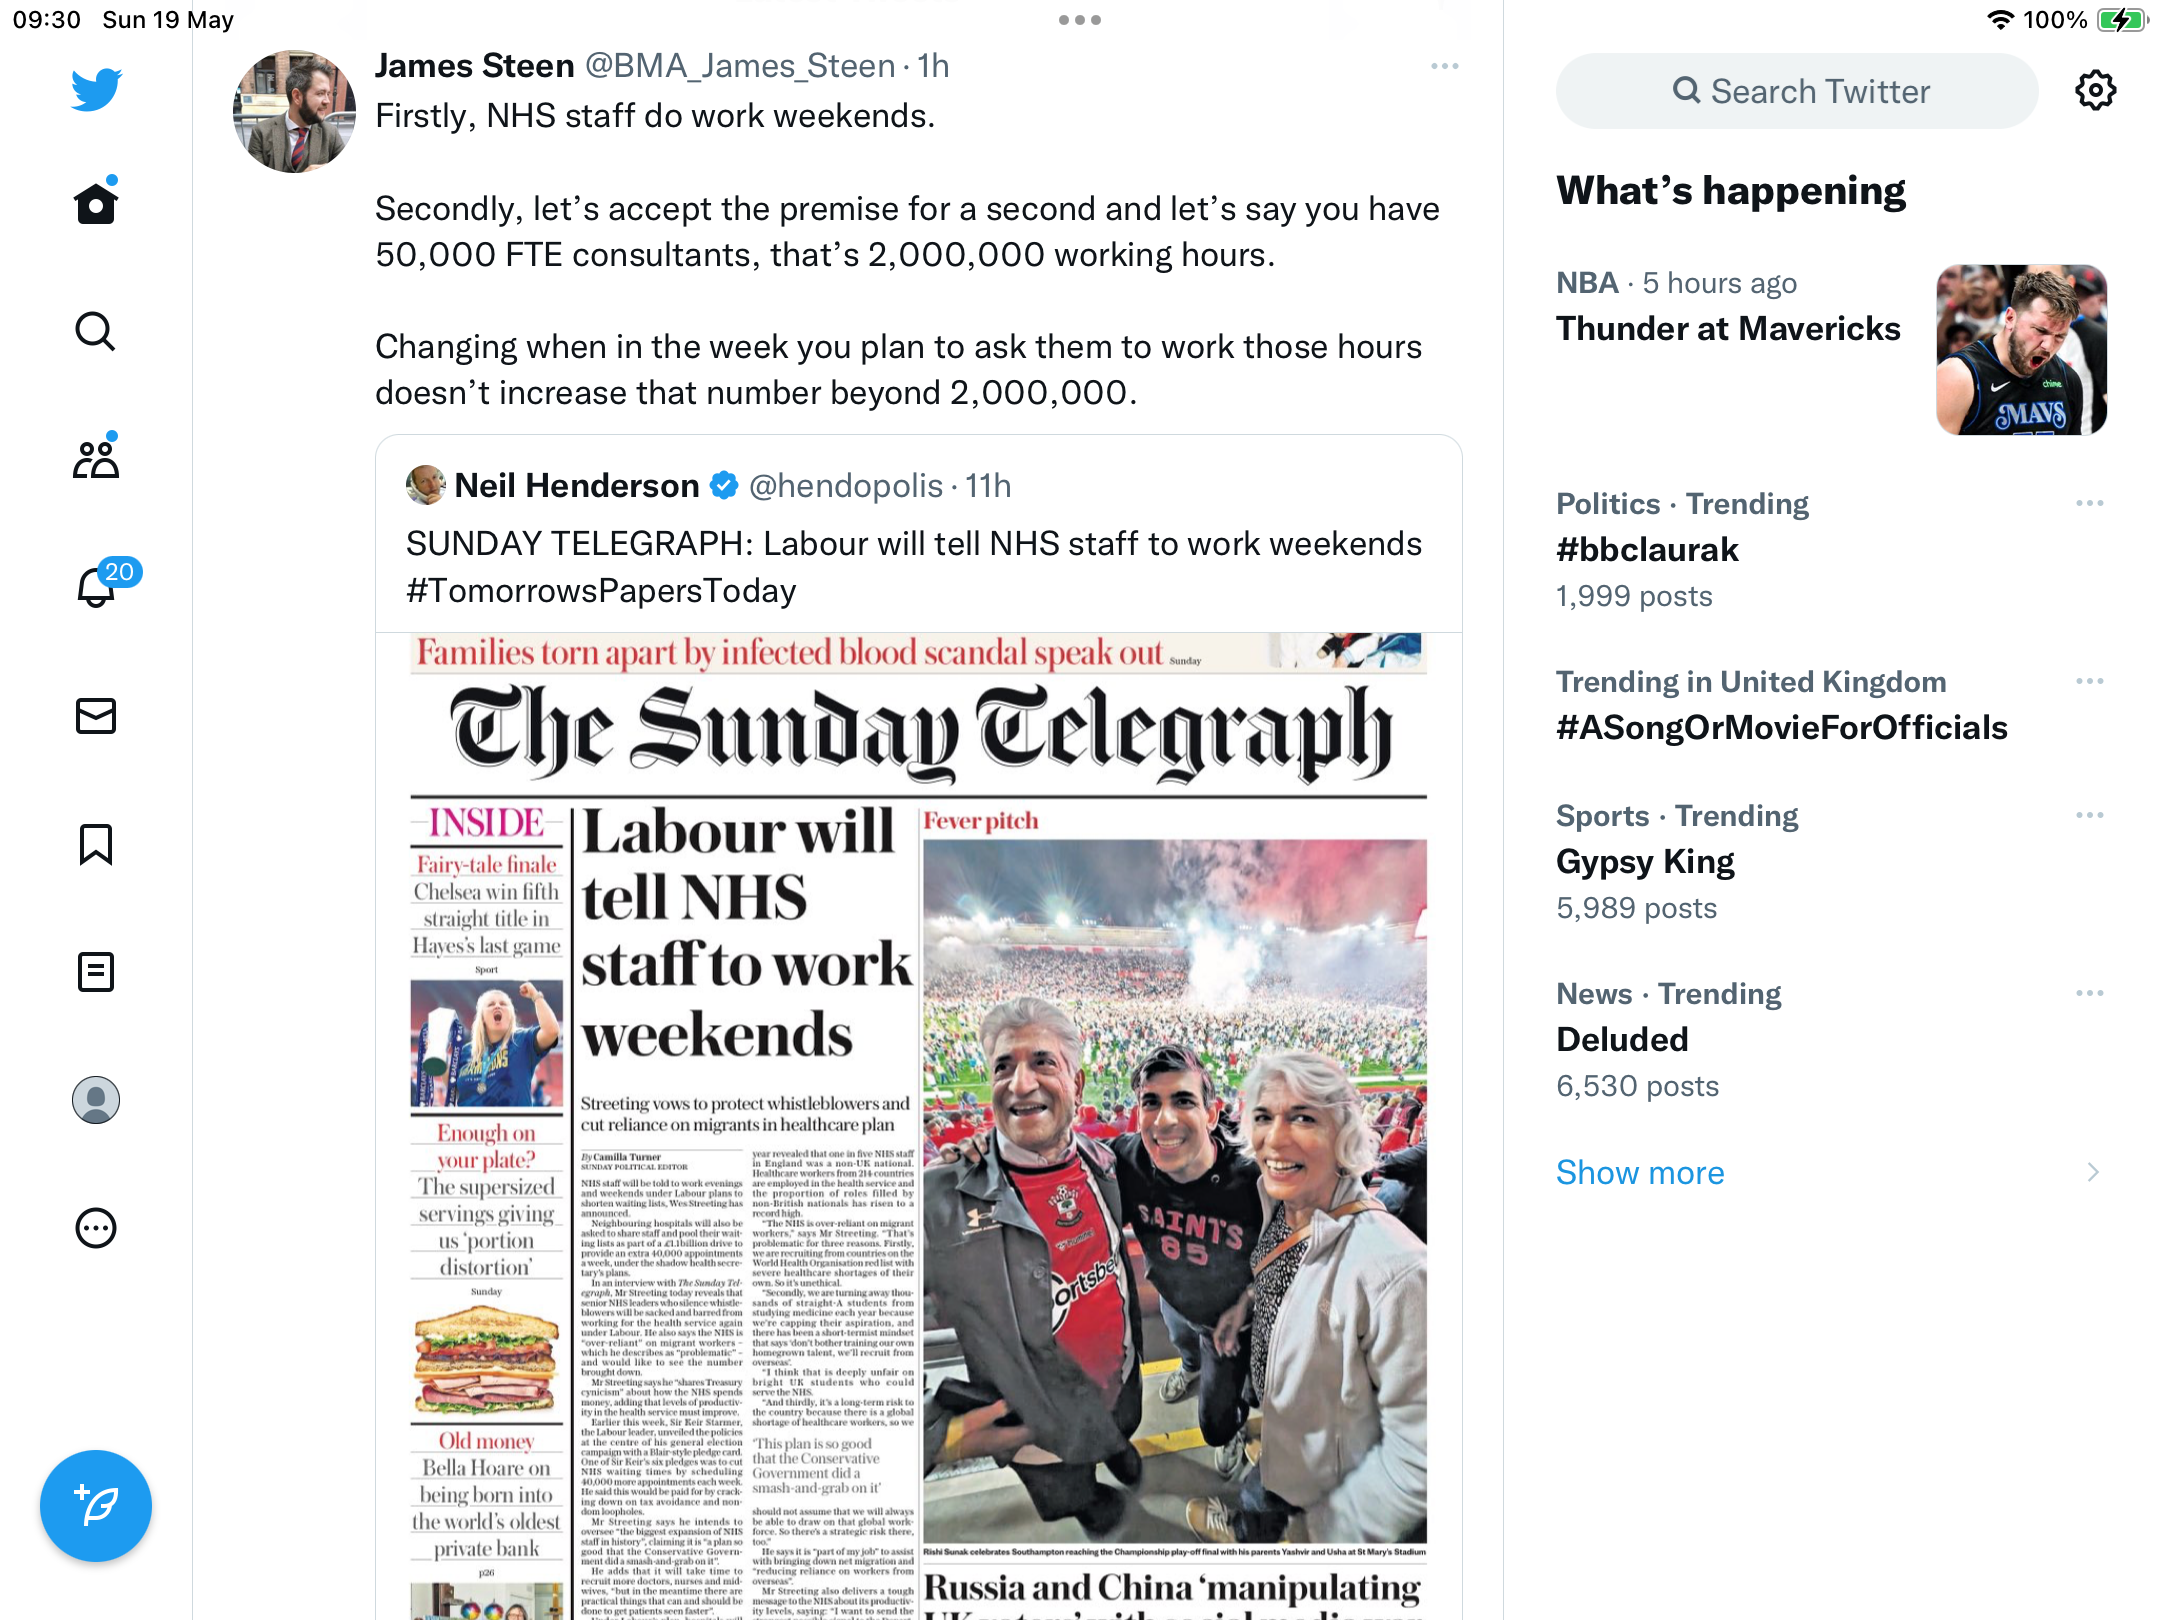Screen dimensions: 2160x1620
Task: Open the #ASongOrMovieForOfficials trend
Action: (1782, 727)
